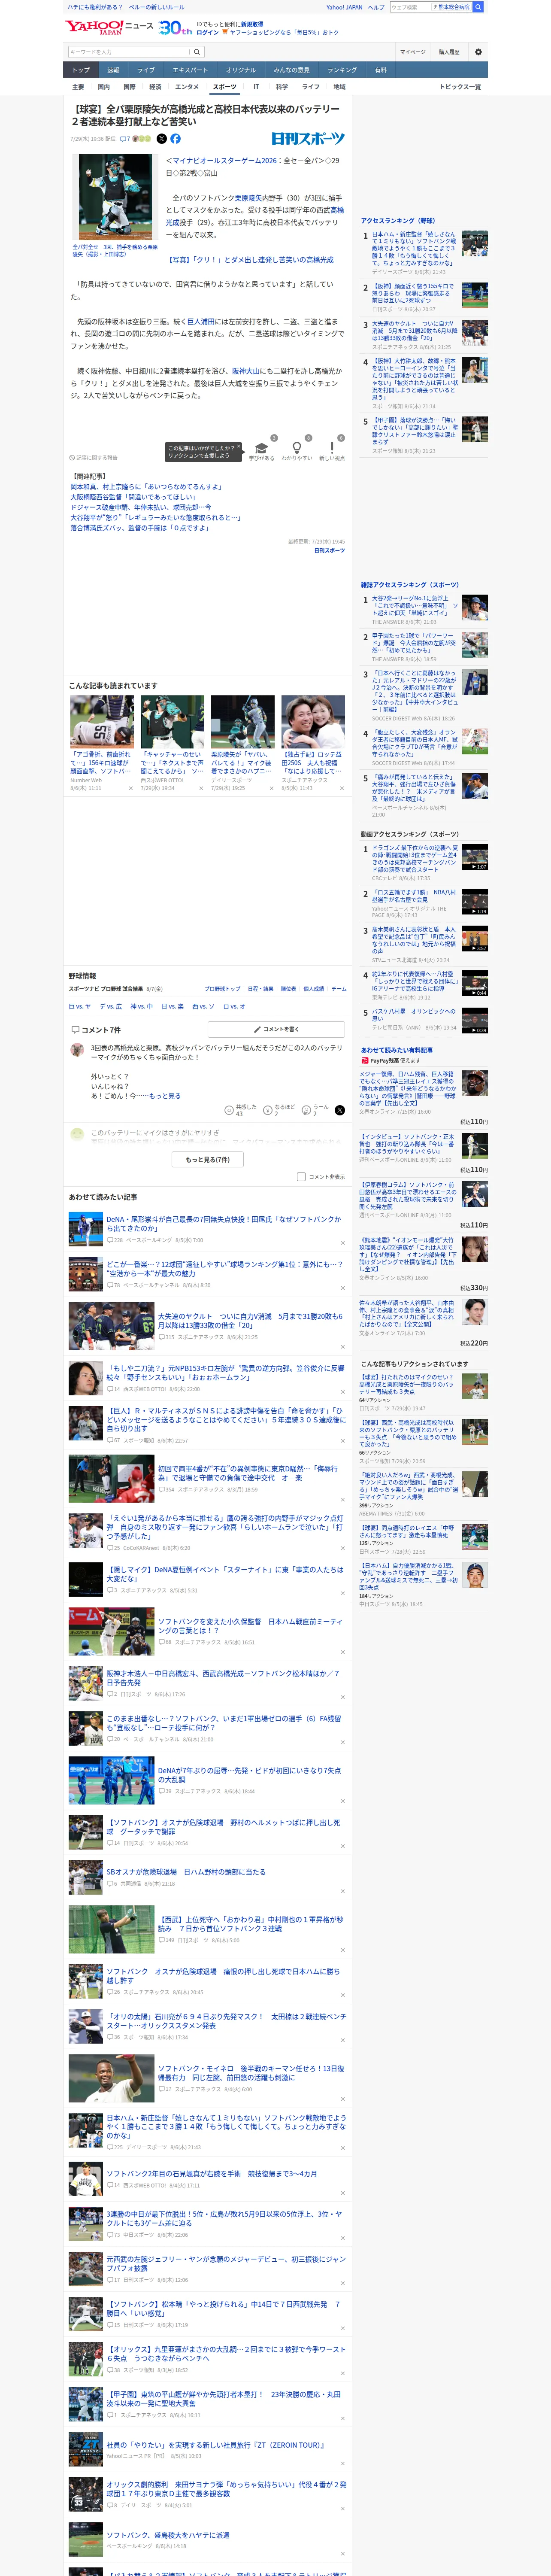Share the article on Facebook
The height and width of the screenshot is (2576, 551).
click(176, 139)
